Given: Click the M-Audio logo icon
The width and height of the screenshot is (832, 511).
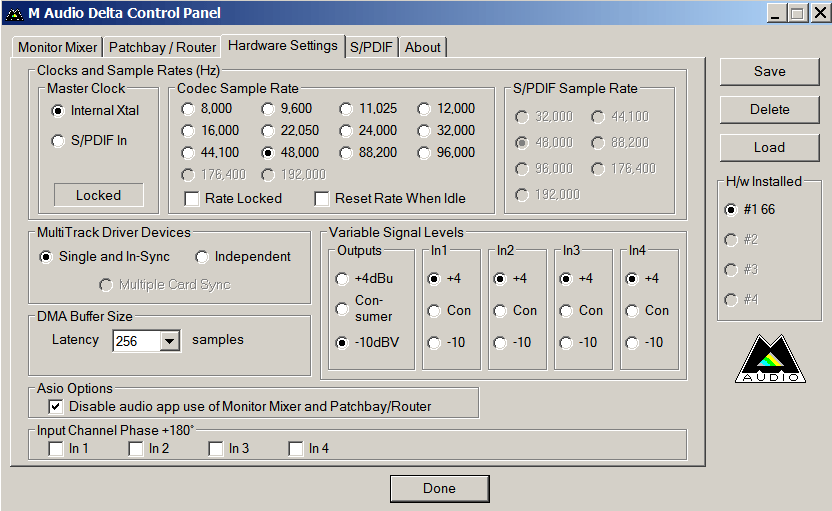Looking at the screenshot, I should pyautogui.click(x=769, y=359).
